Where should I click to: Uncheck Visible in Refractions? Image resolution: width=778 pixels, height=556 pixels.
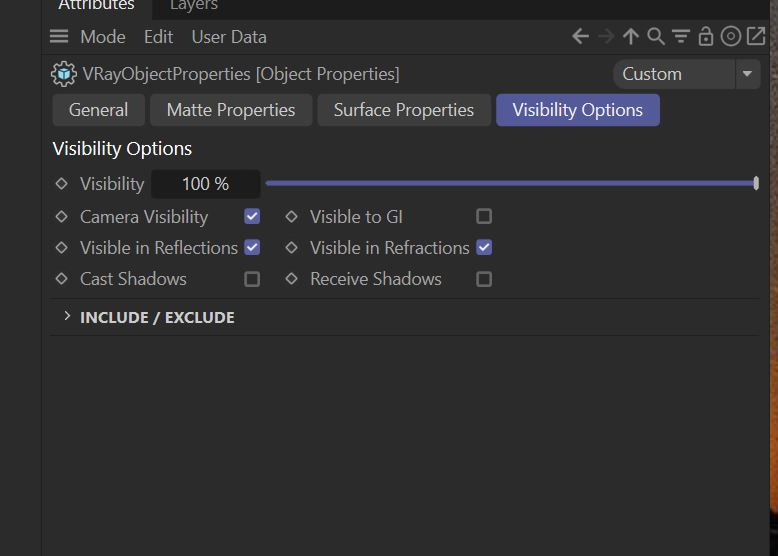pyautogui.click(x=484, y=247)
